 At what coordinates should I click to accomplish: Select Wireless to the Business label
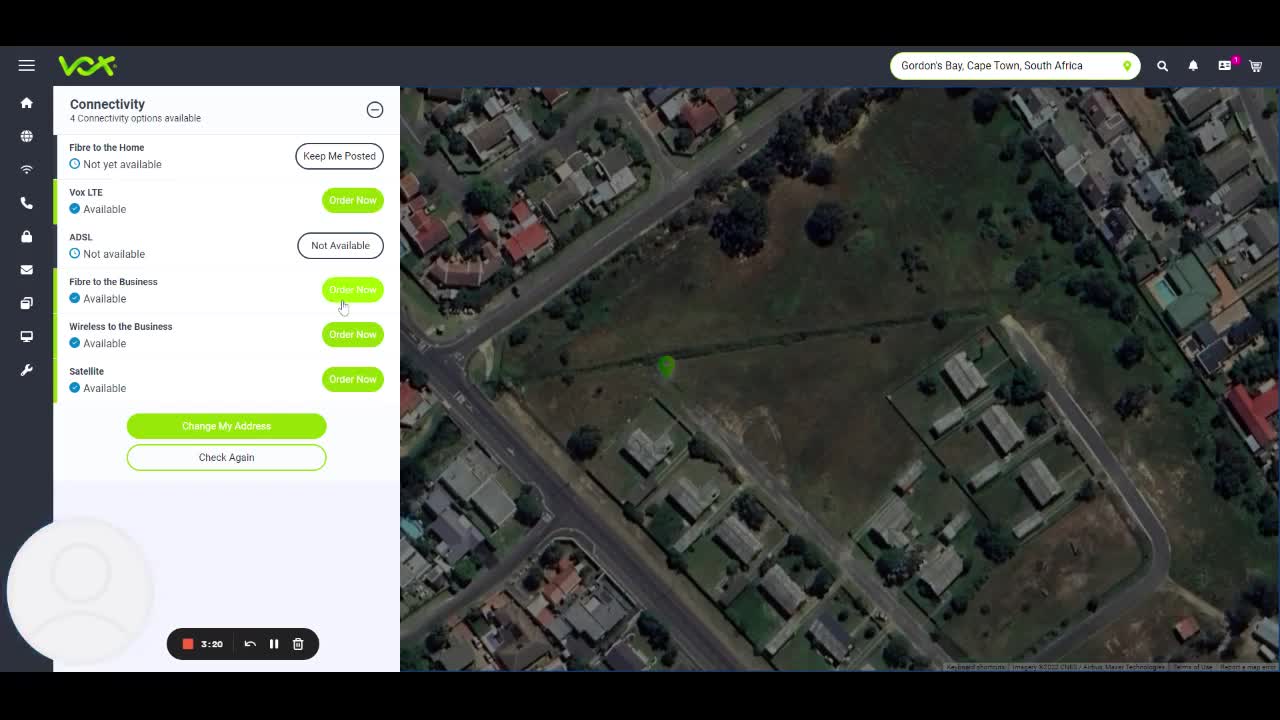tap(121, 327)
